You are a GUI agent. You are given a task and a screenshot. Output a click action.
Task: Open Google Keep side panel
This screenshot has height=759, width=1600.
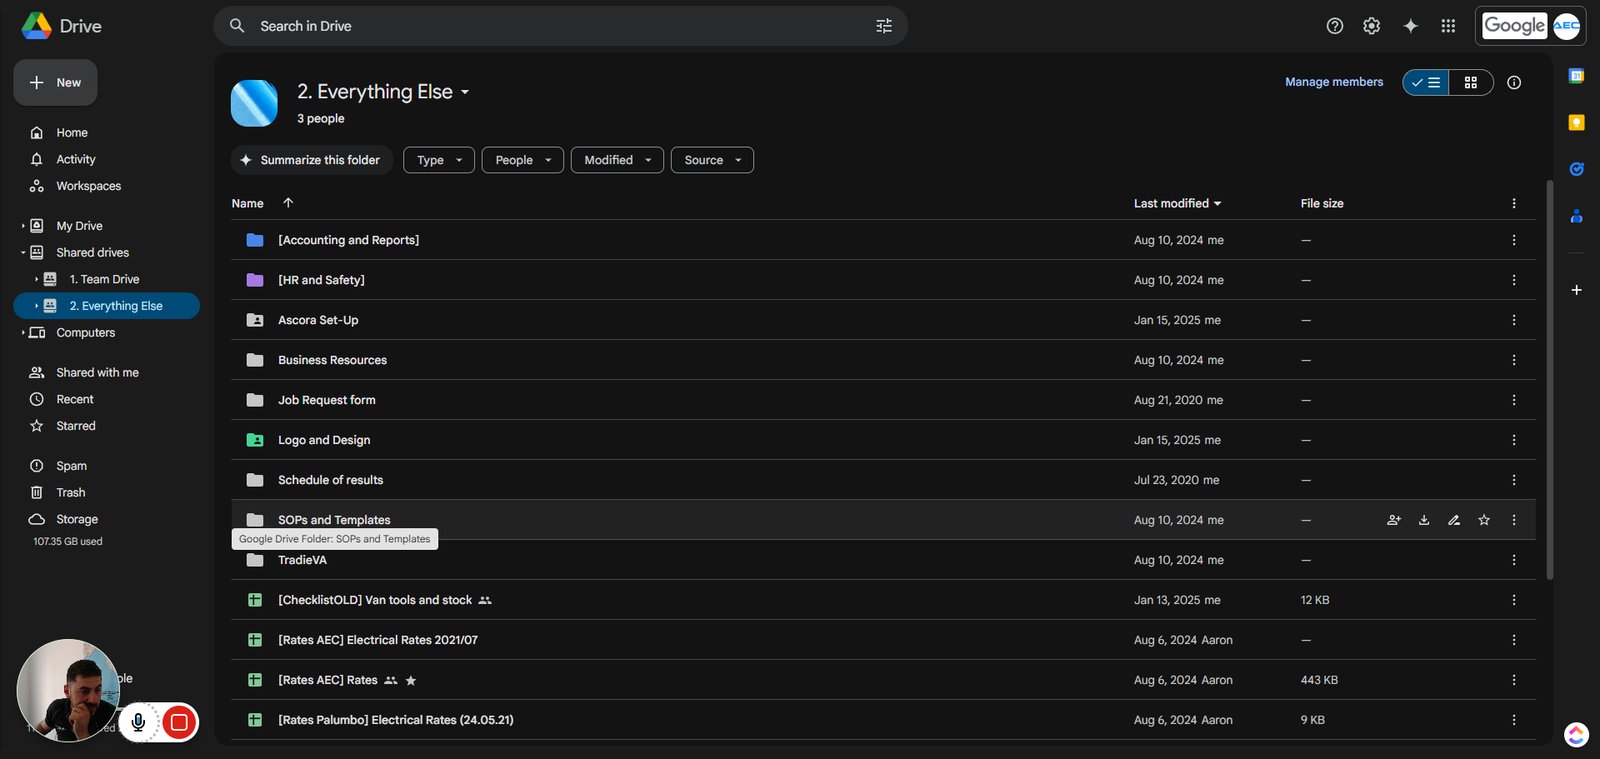point(1576,123)
